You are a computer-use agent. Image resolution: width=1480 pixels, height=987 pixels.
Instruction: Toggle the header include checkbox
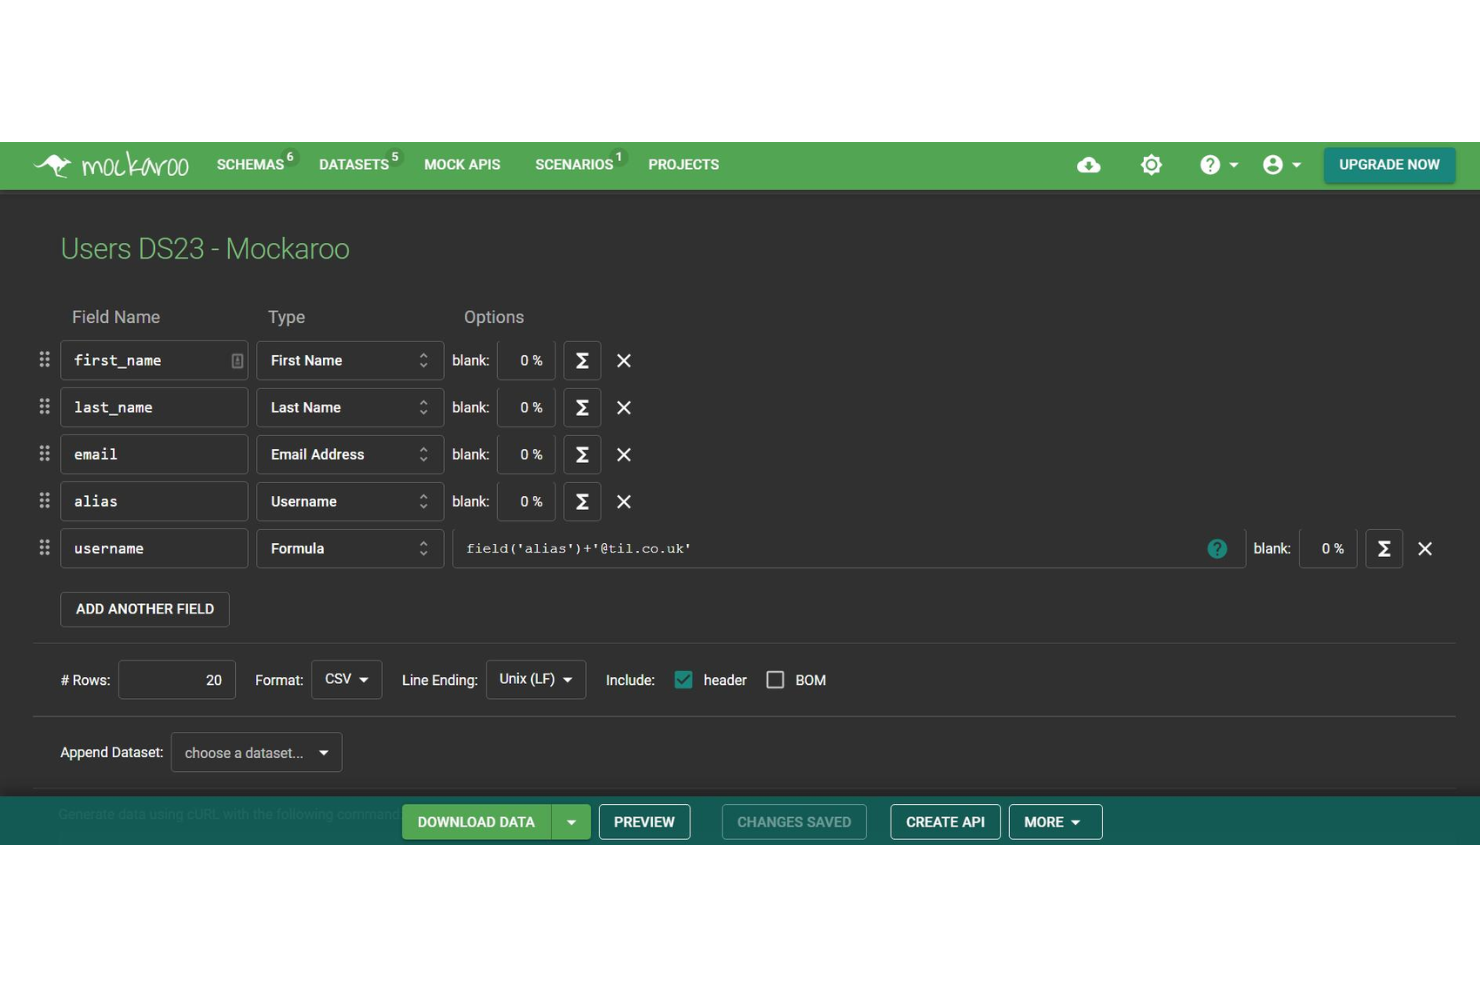point(683,680)
